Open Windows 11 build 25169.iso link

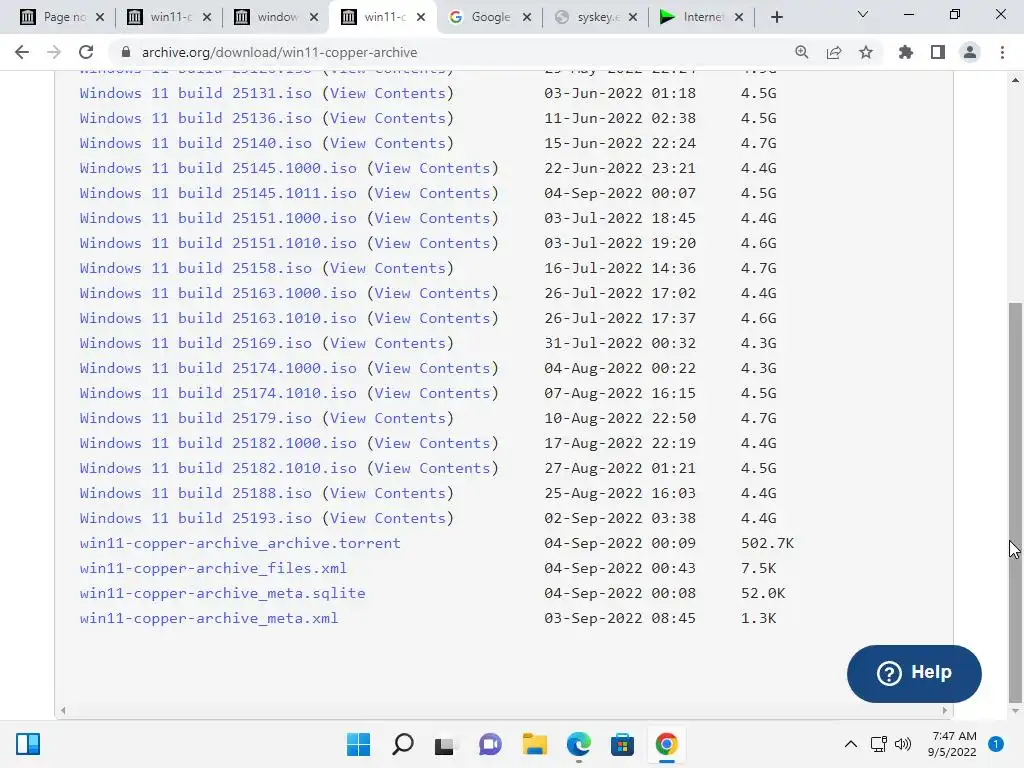pos(195,344)
